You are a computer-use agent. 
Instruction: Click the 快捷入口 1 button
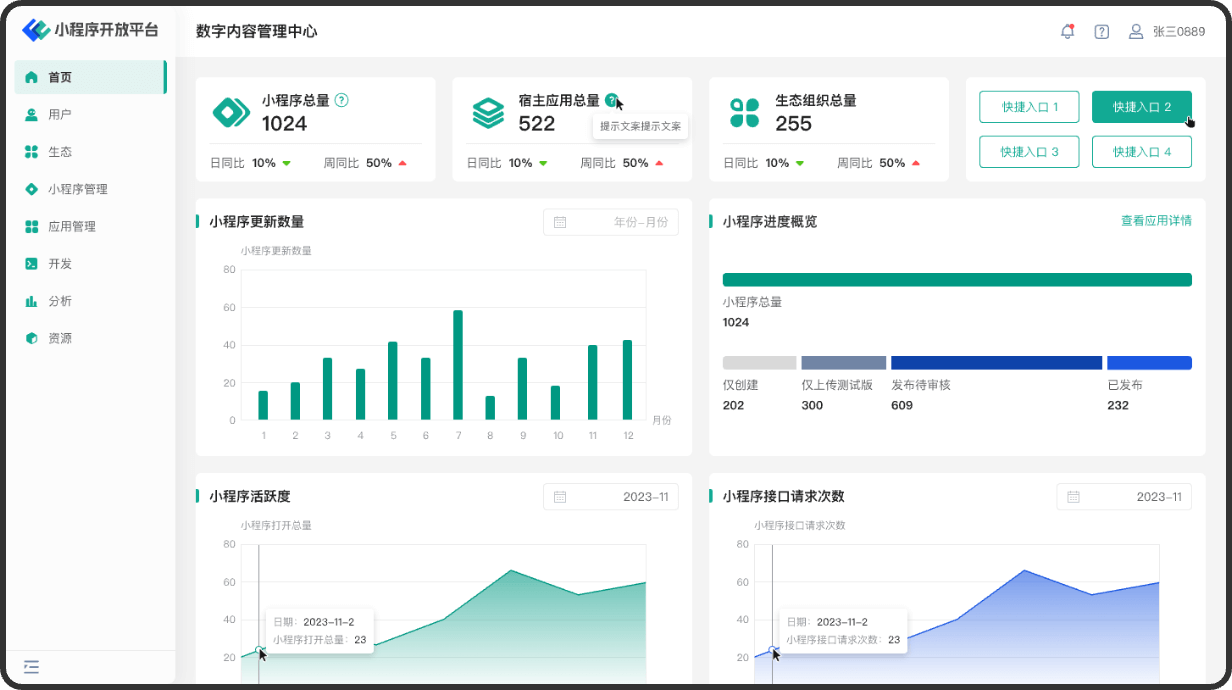click(x=1029, y=107)
